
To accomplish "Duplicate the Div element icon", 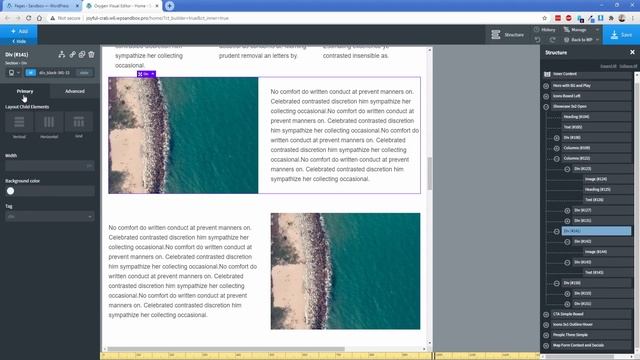I will (82, 54).
